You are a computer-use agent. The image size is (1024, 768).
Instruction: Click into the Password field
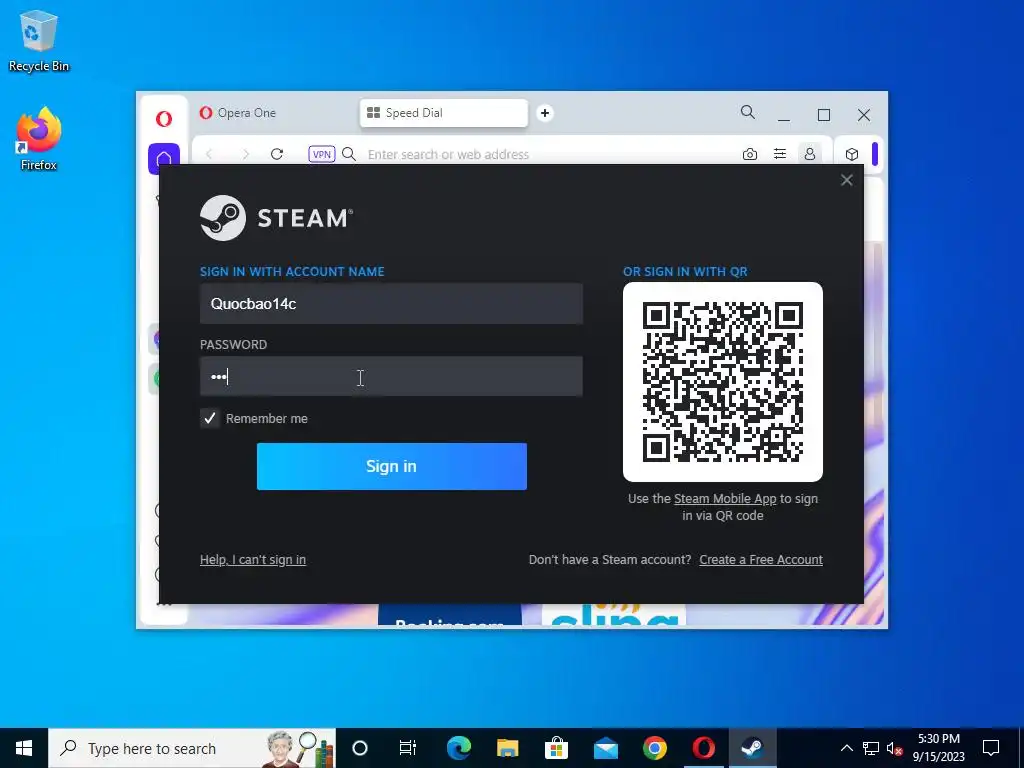(391, 376)
